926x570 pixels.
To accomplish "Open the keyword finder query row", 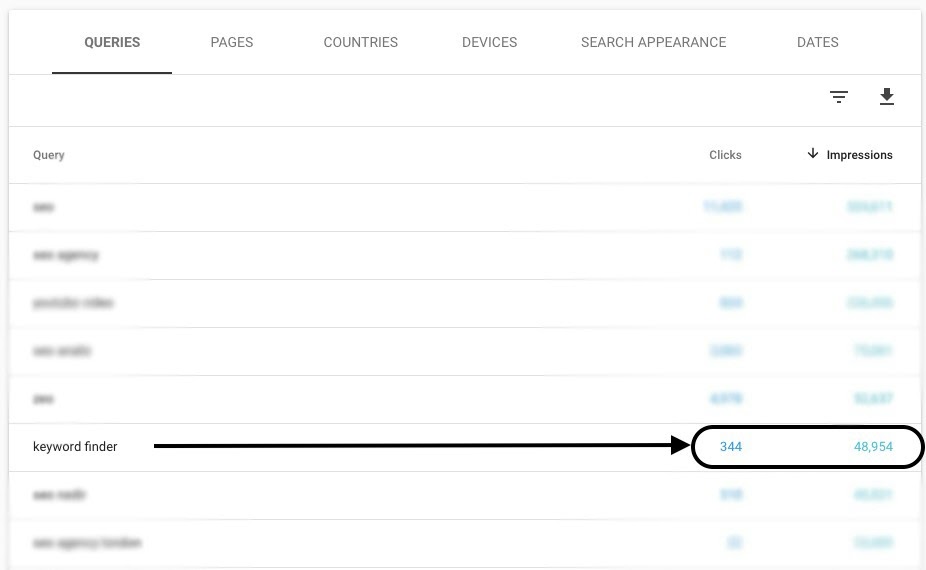I will click(x=465, y=447).
